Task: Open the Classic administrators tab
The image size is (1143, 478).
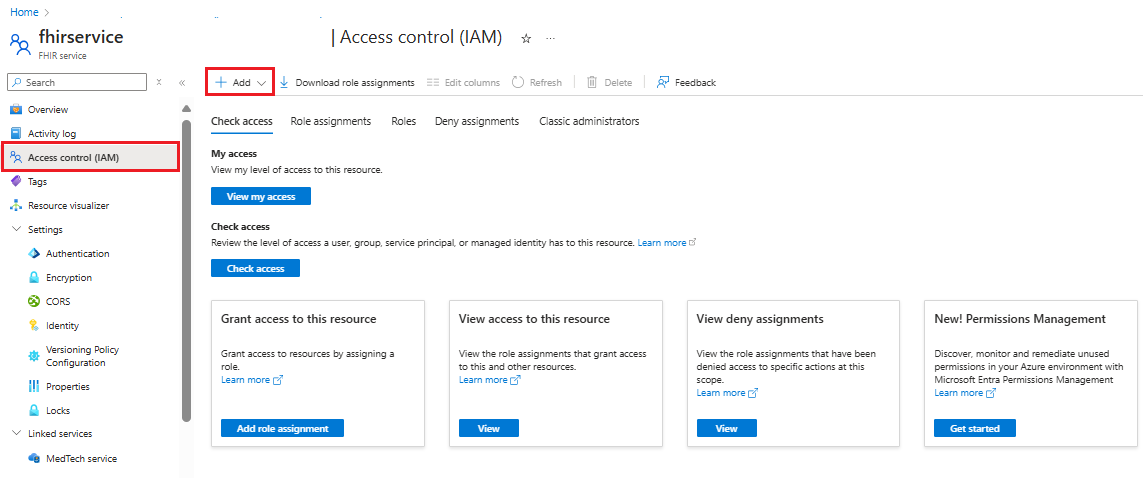Action: click(x=589, y=121)
